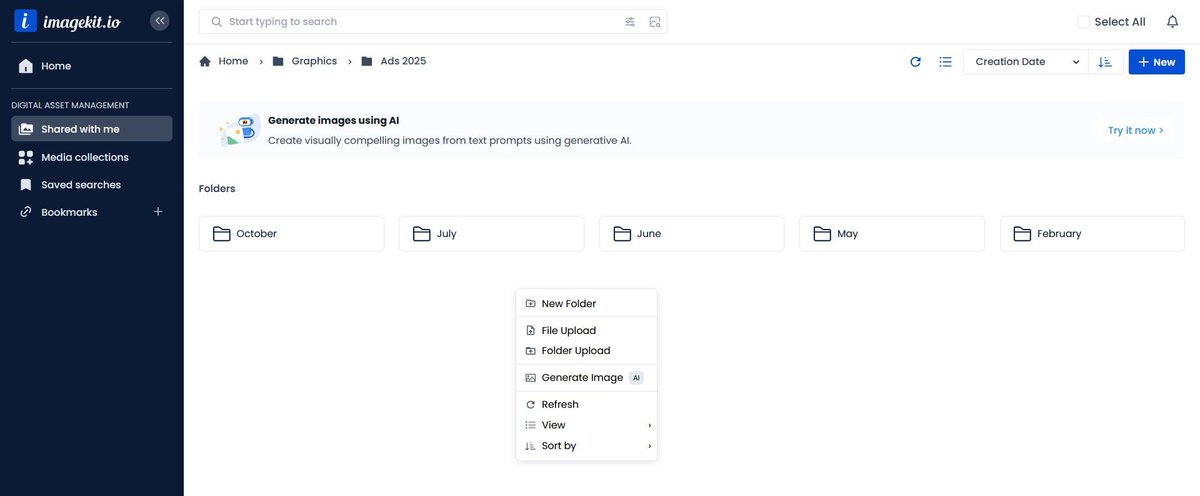Click Ads 2025 breadcrumb

point(403,61)
